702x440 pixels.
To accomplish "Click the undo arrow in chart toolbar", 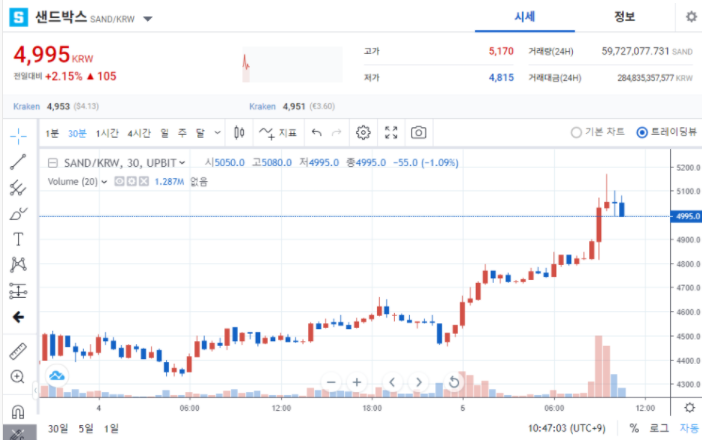I will click(317, 132).
